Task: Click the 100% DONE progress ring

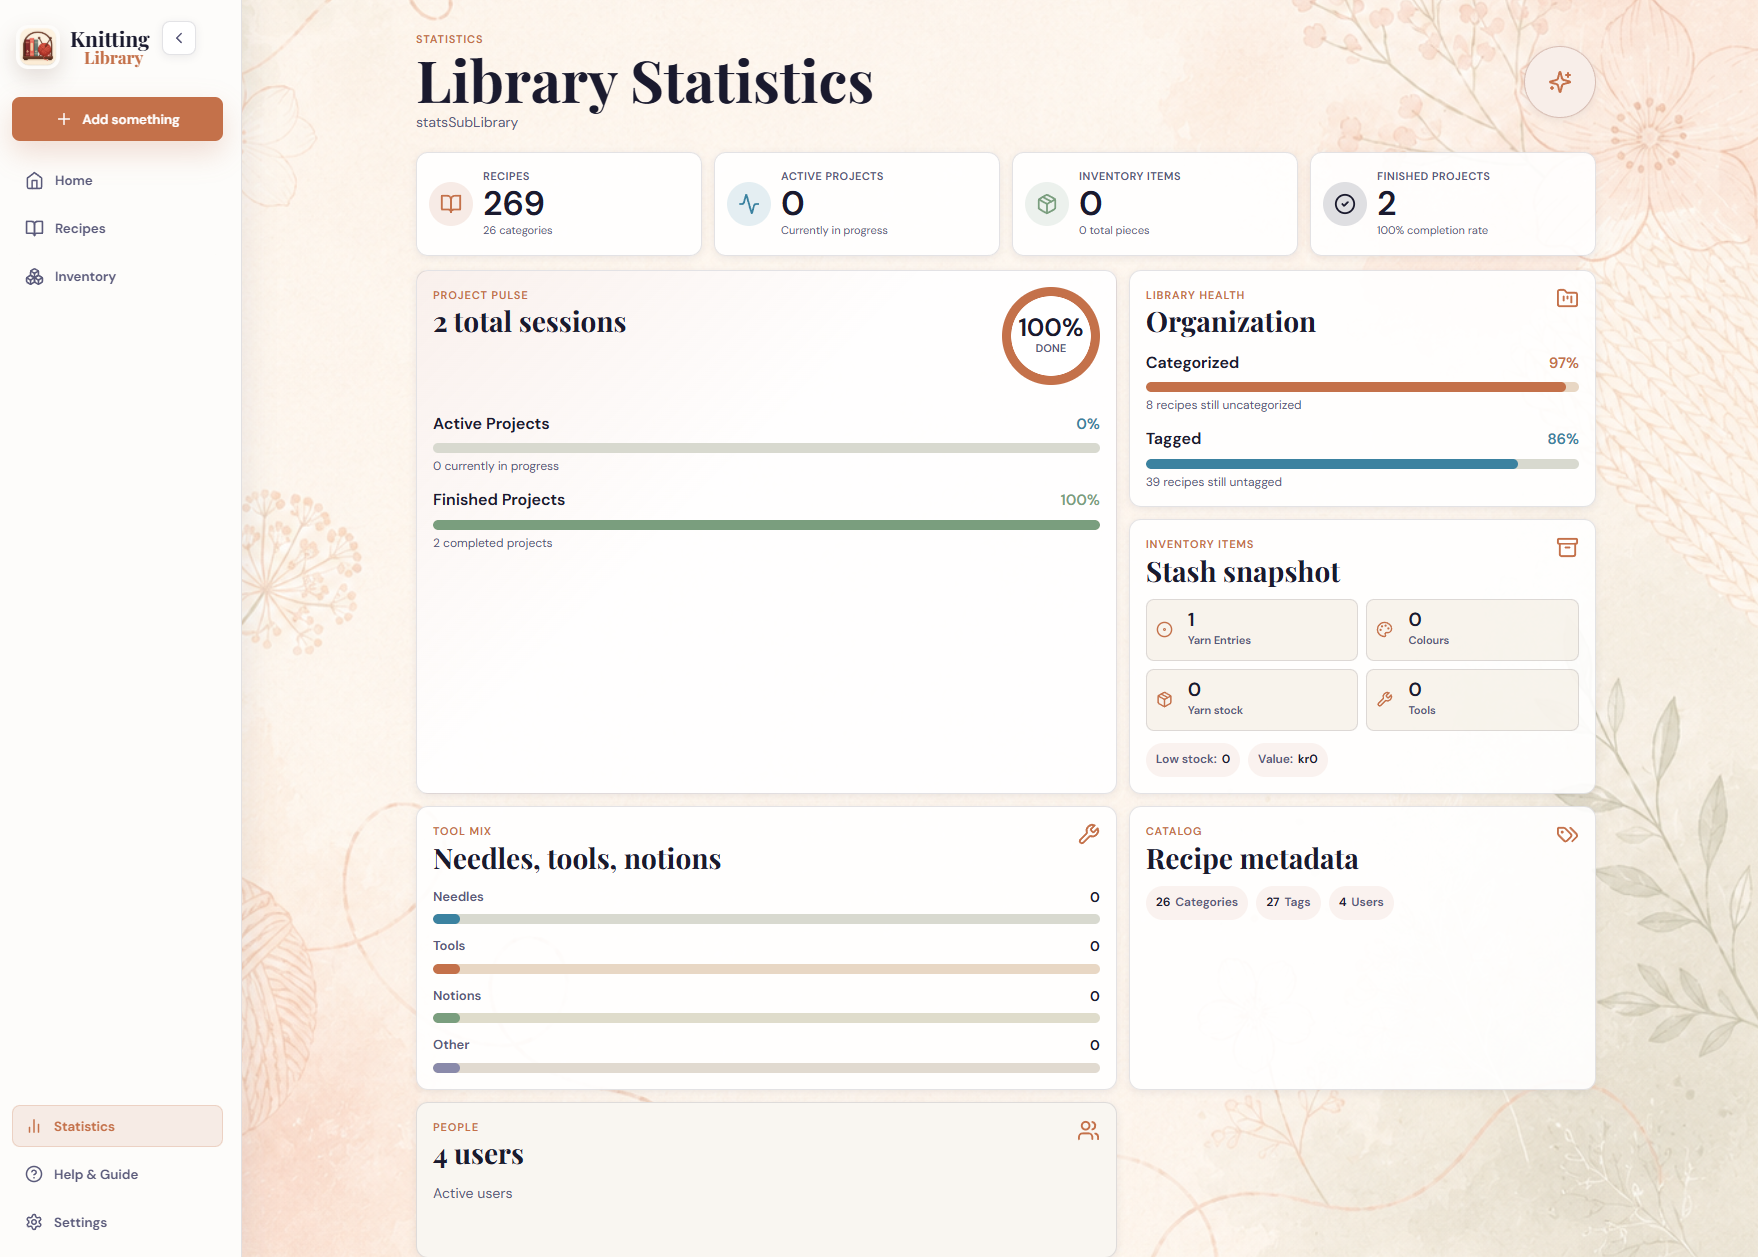Action: point(1050,336)
